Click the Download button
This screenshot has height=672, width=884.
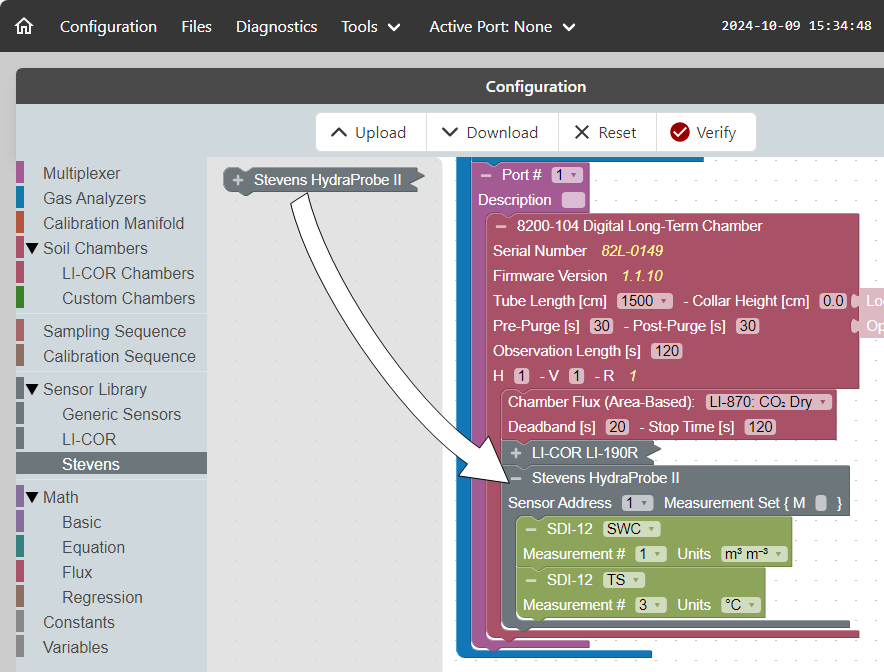pyautogui.click(x=492, y=132)
